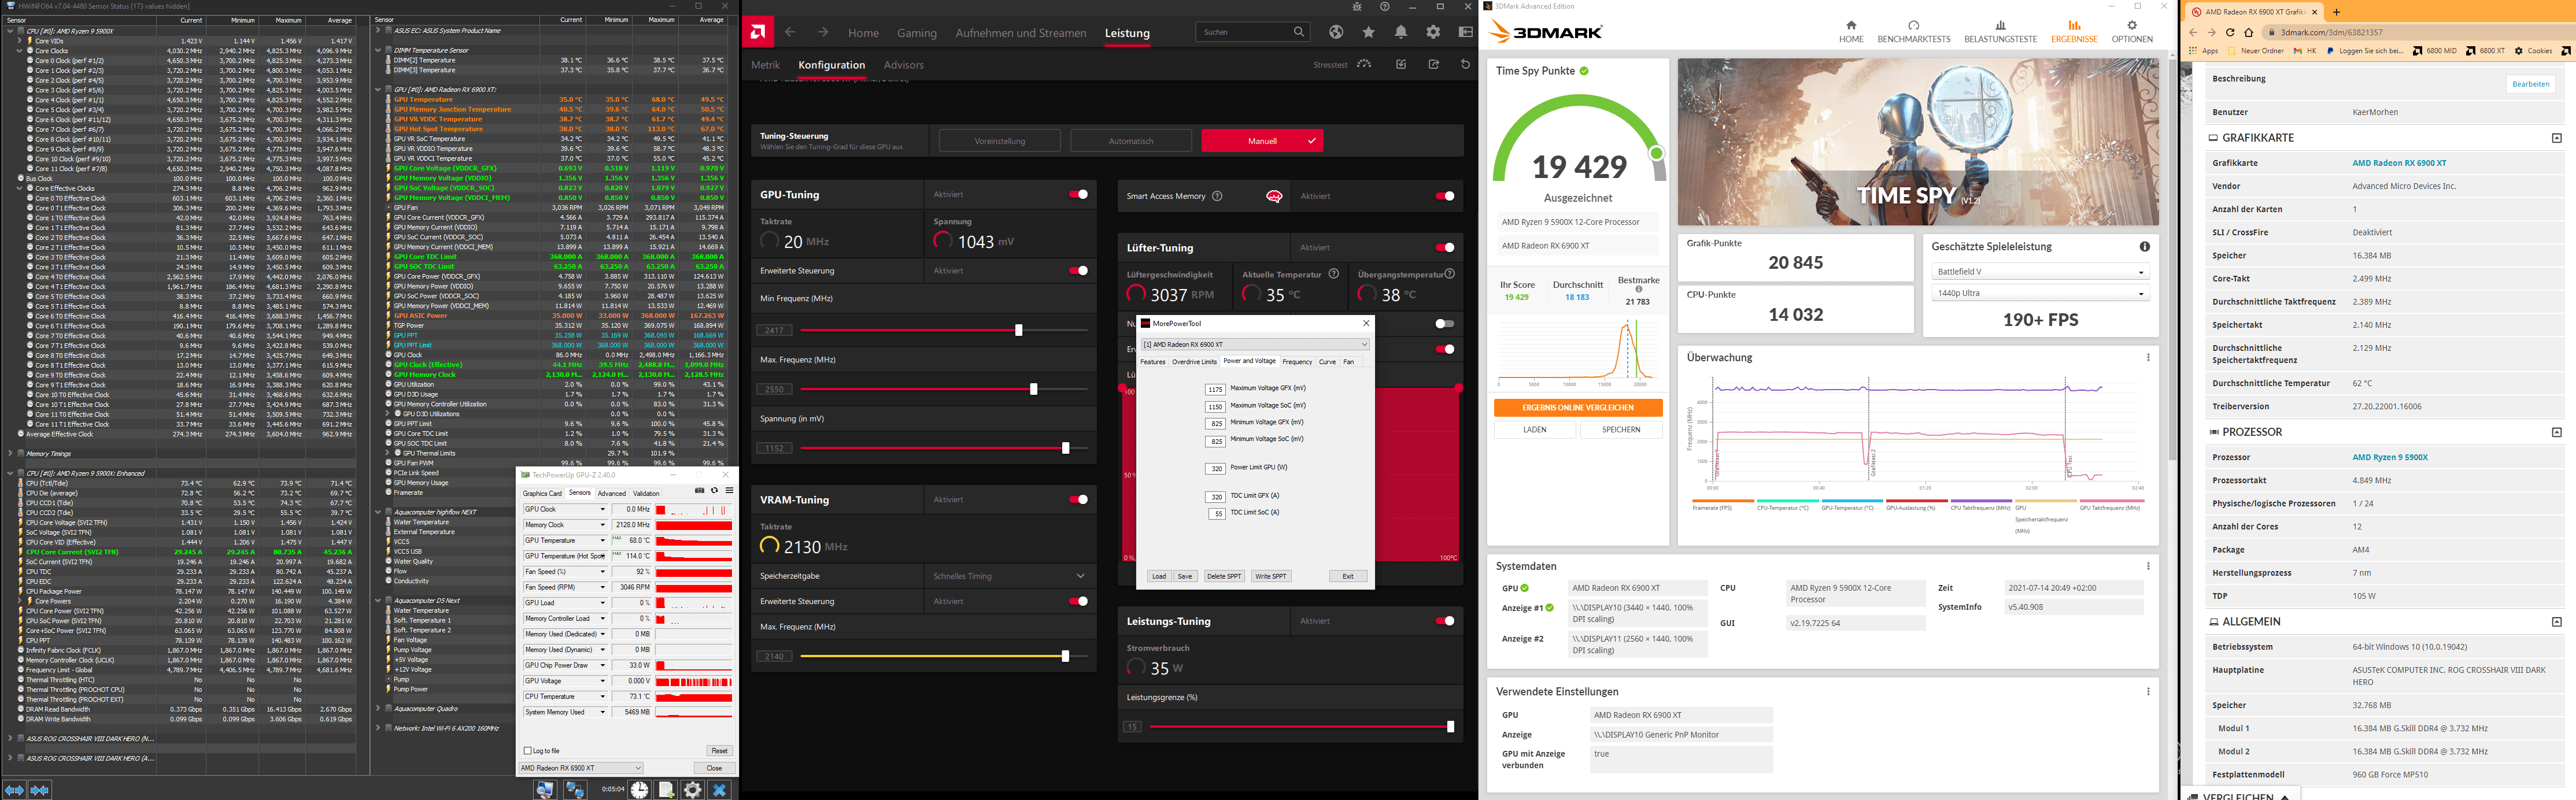Screen dimensions: 2576x800
Task: Click the bug report icon in Radeon Software
Action: 1356,6
